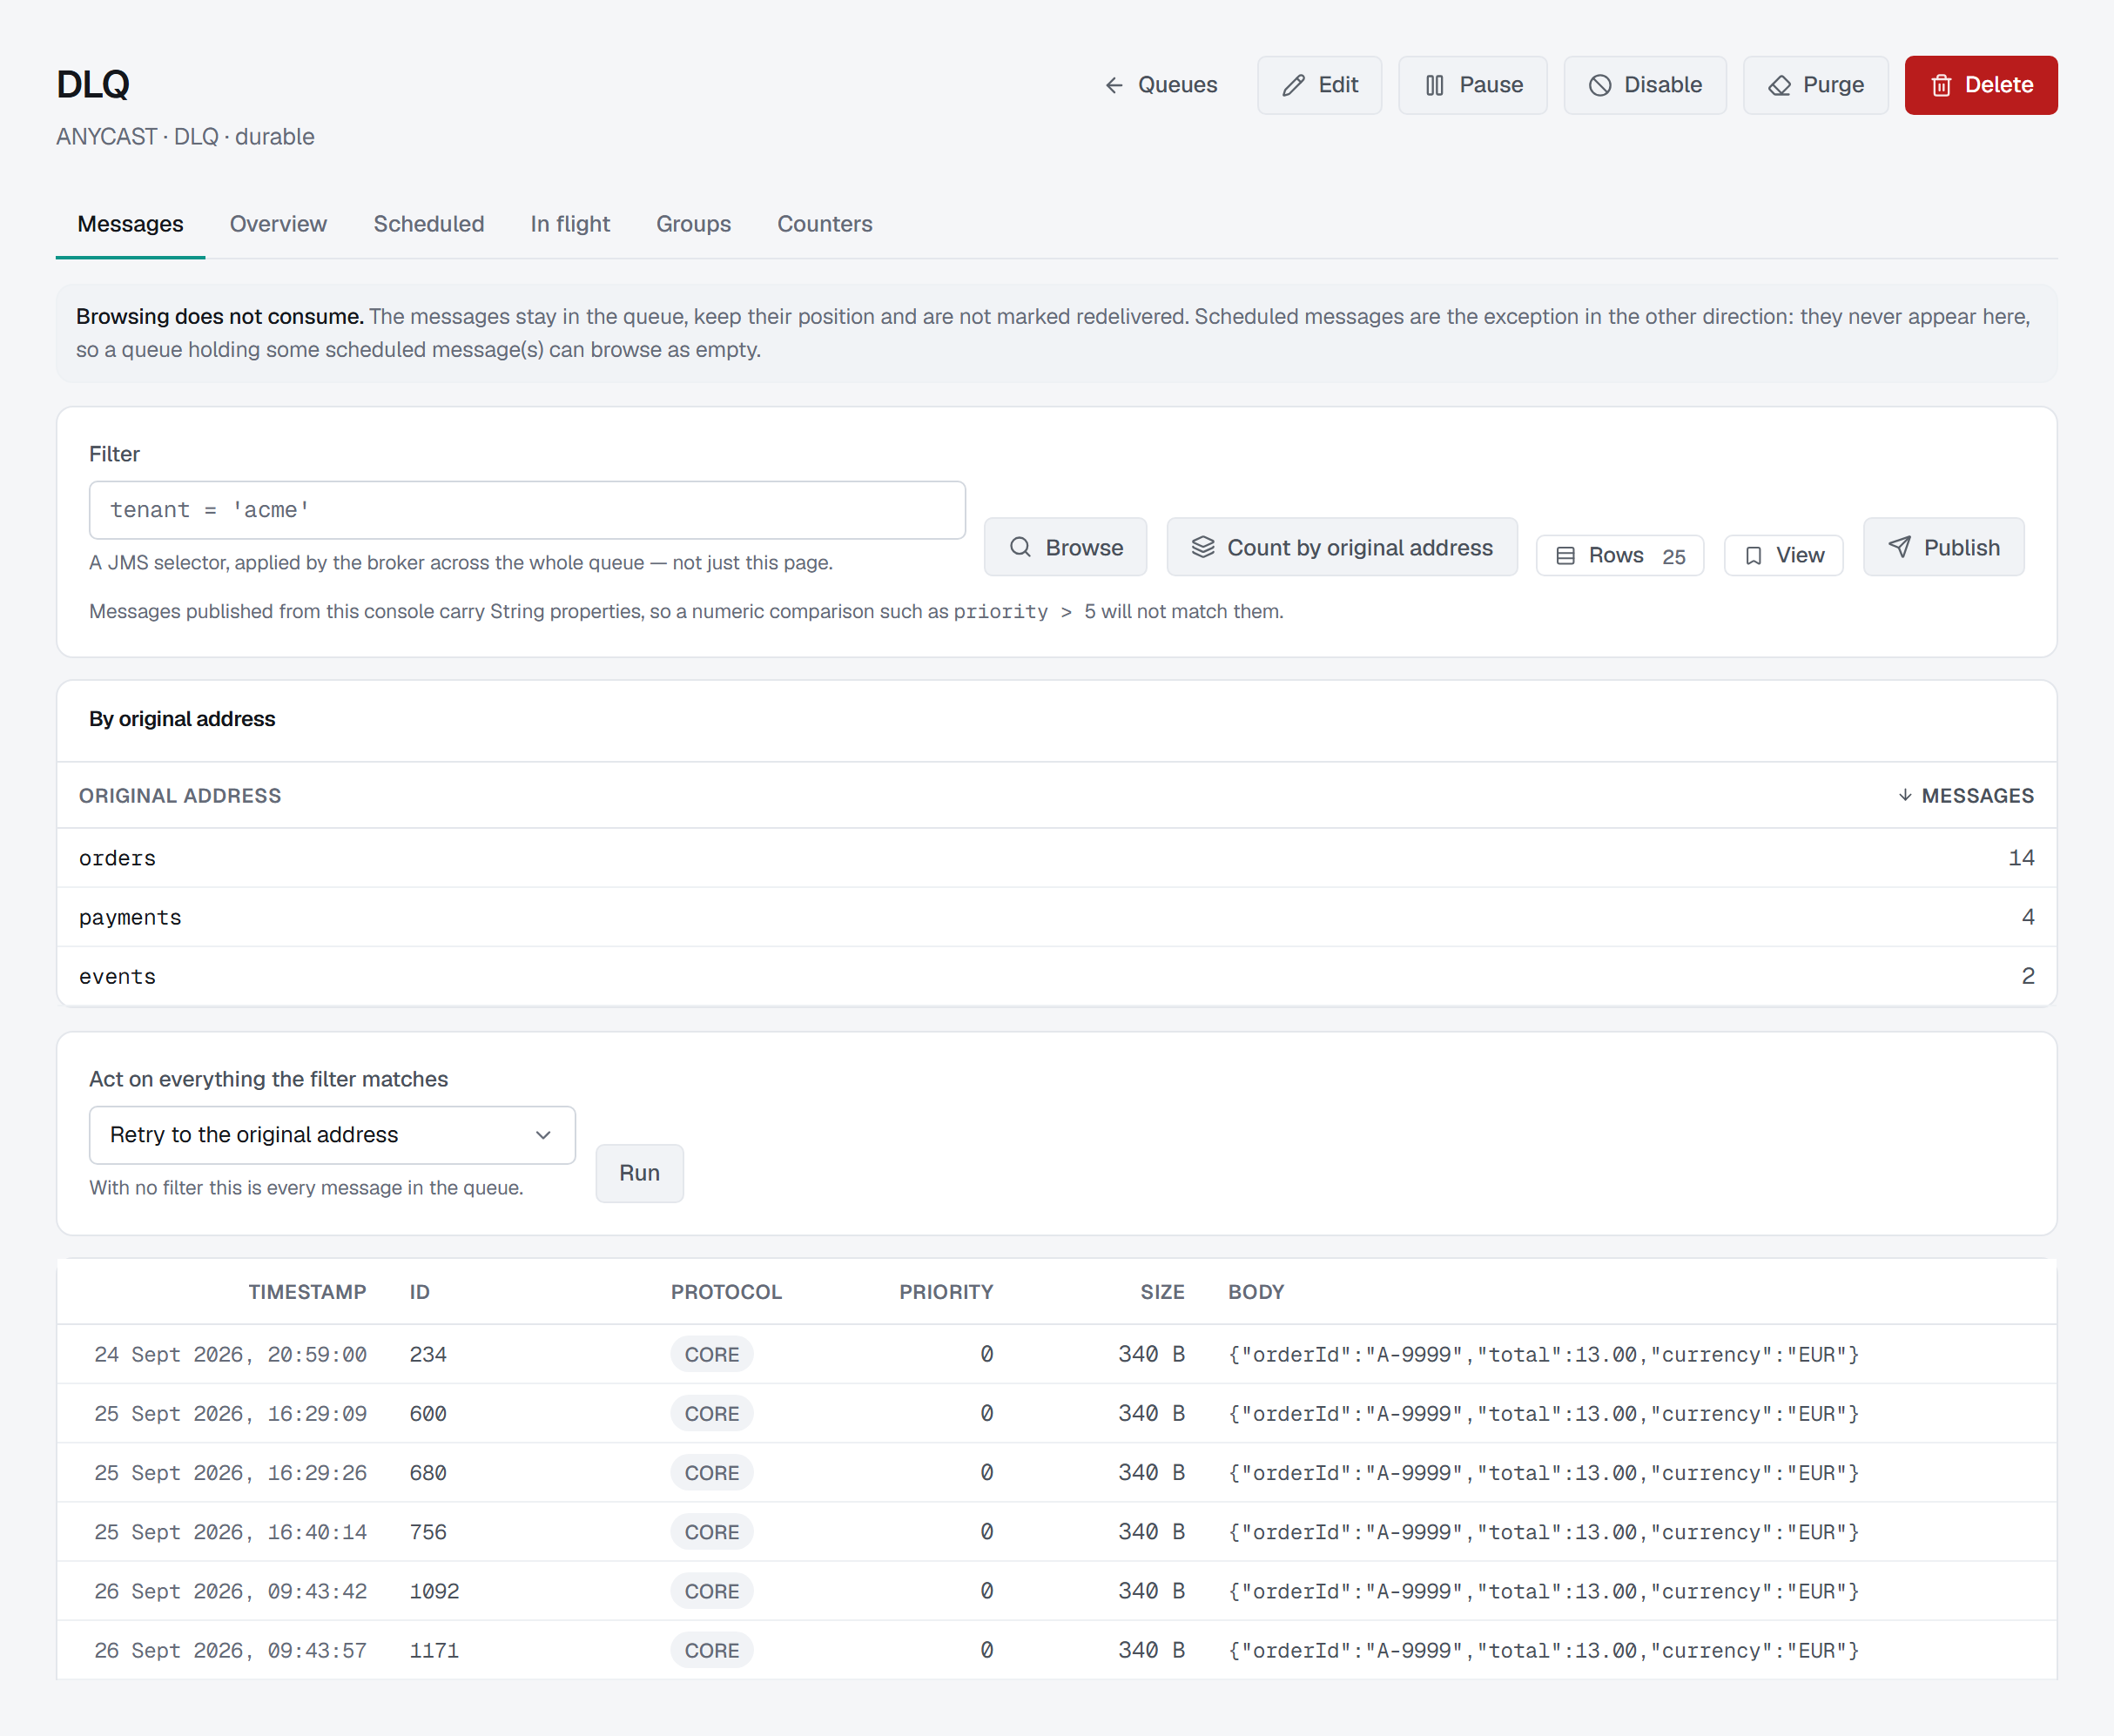Select the events address row

[1056, 976]
